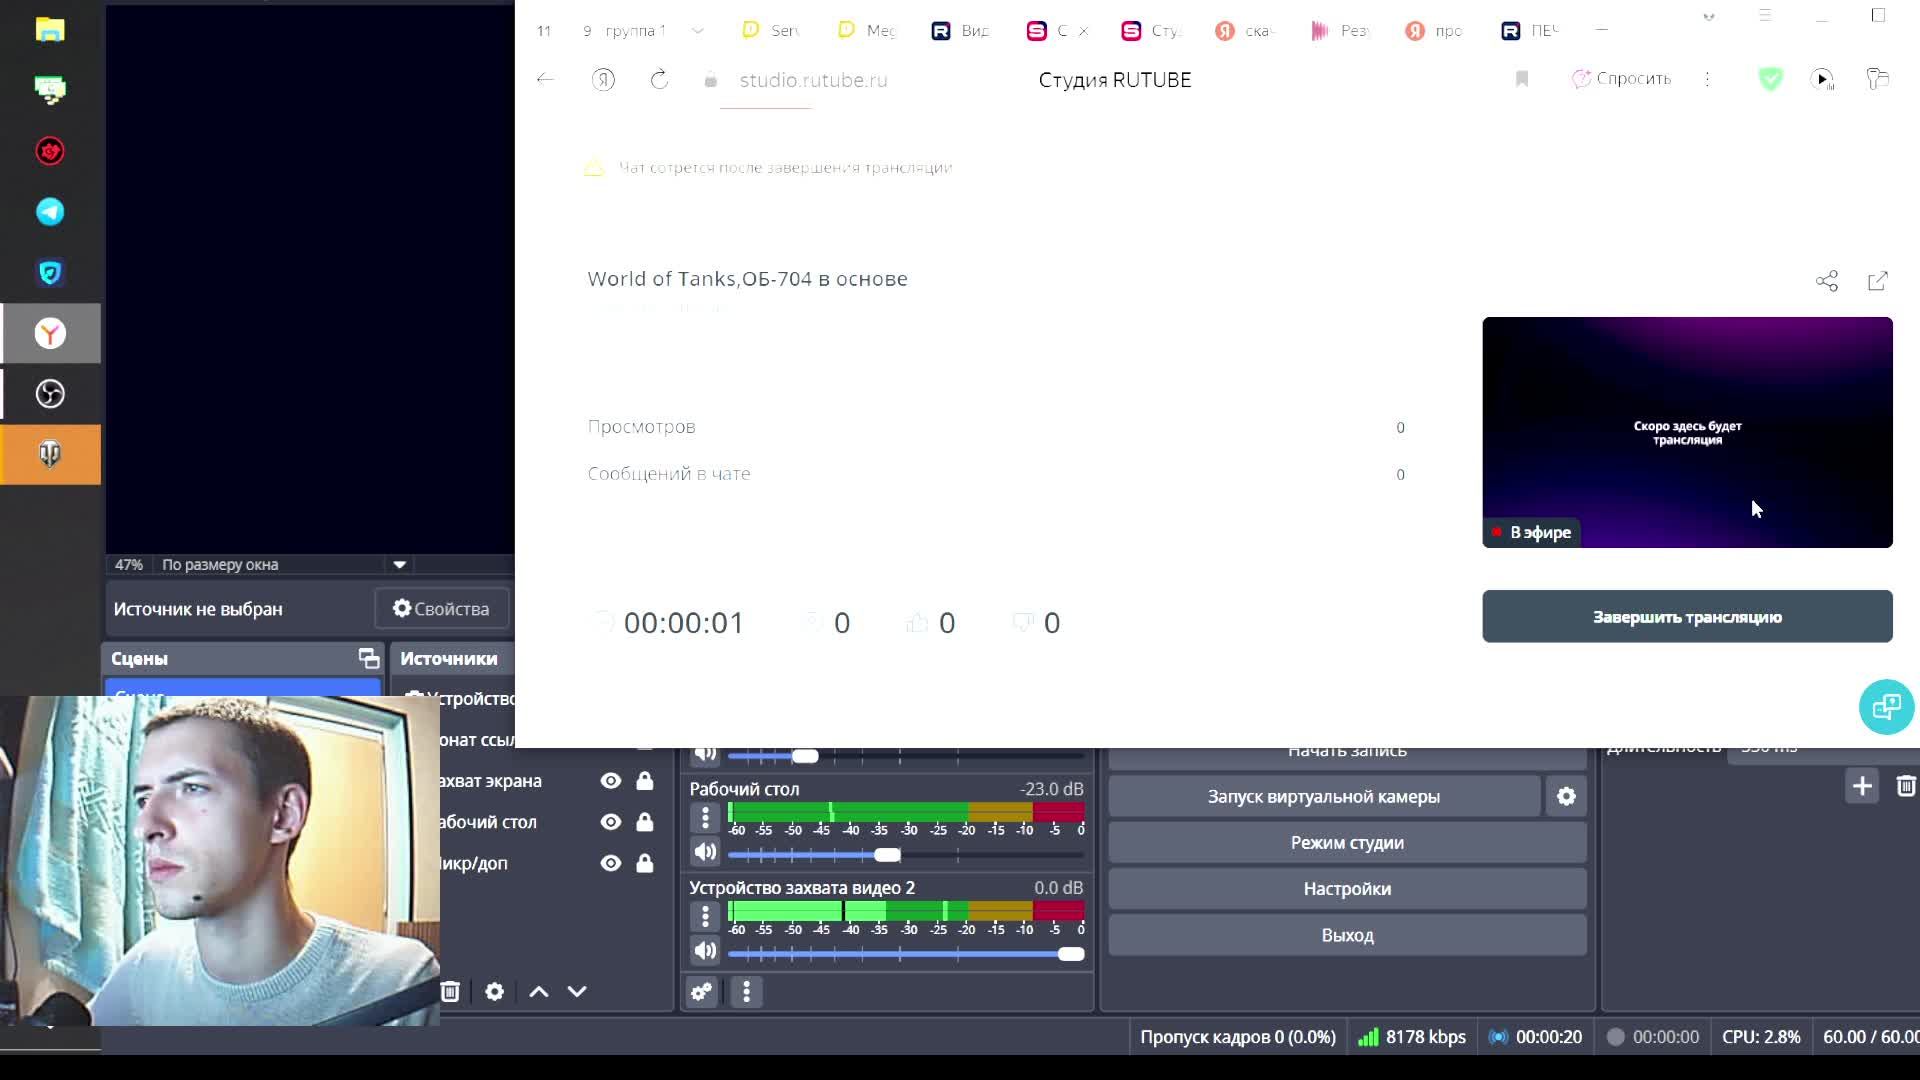Screen dimensions: 1920x1080
Task: Hide the Рабочий стол source
Action: click(x=611, y=822)
